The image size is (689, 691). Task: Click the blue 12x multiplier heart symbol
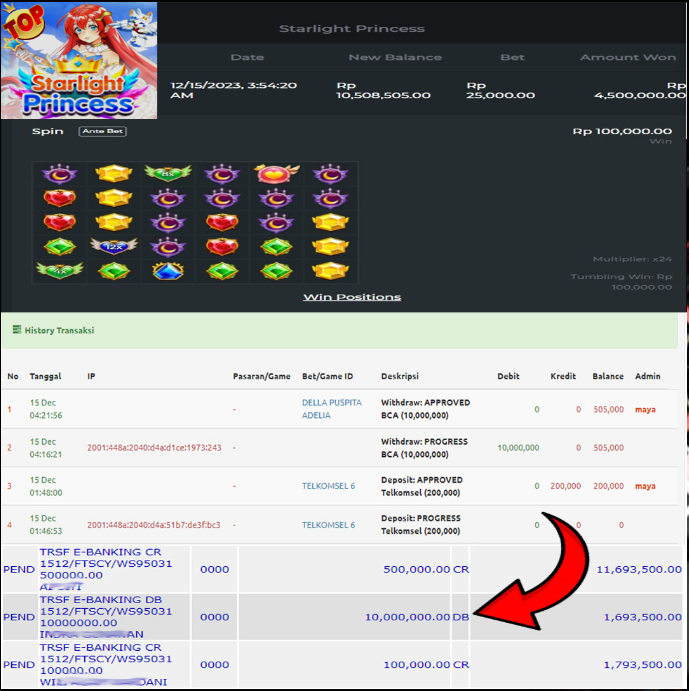click(x=114, y=246)
